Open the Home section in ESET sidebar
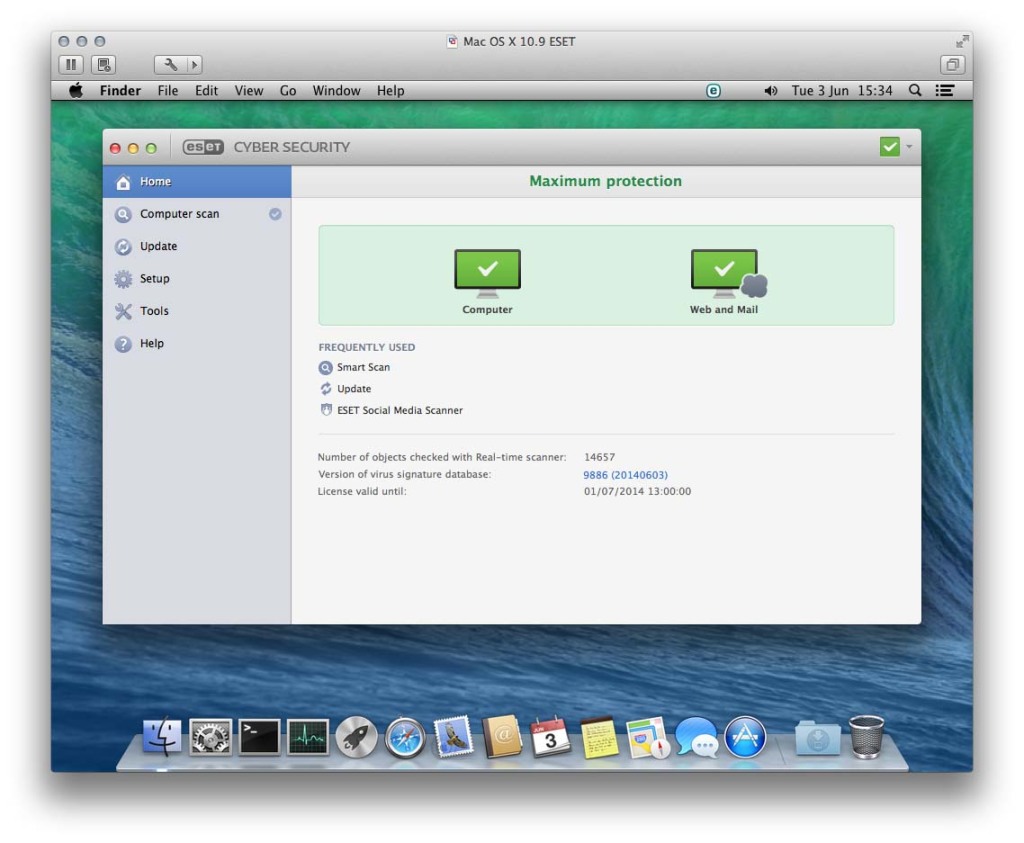The height and width of the screenshot is (843, 1024). 197,182
